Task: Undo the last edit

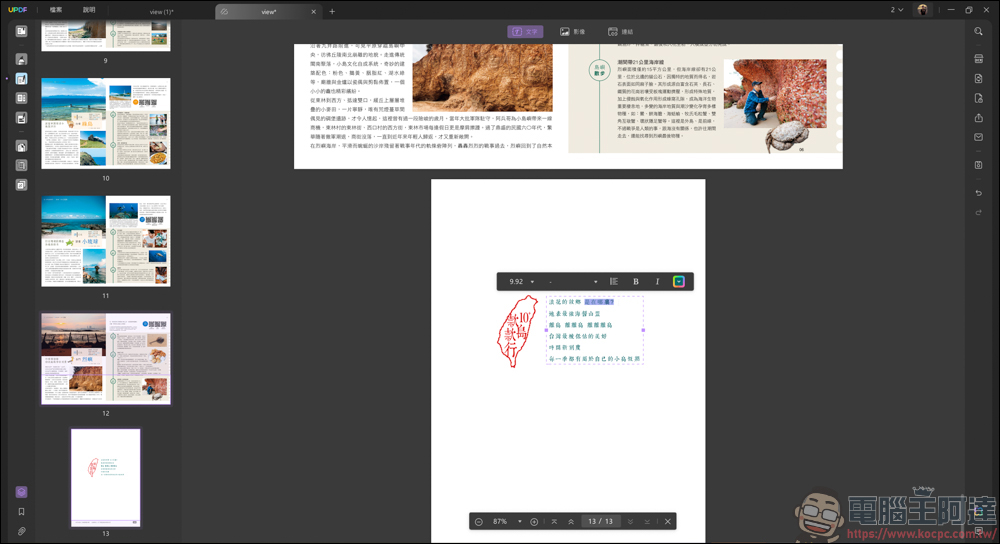Action: pyautogui.click(x=978, y=193)
